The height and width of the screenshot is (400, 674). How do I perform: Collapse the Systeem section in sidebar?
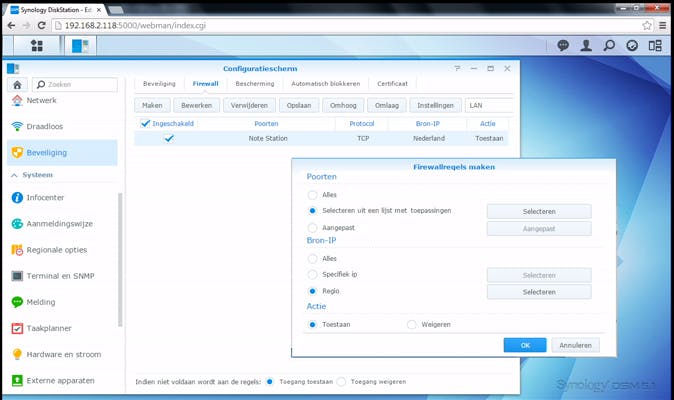pos(14,175)
